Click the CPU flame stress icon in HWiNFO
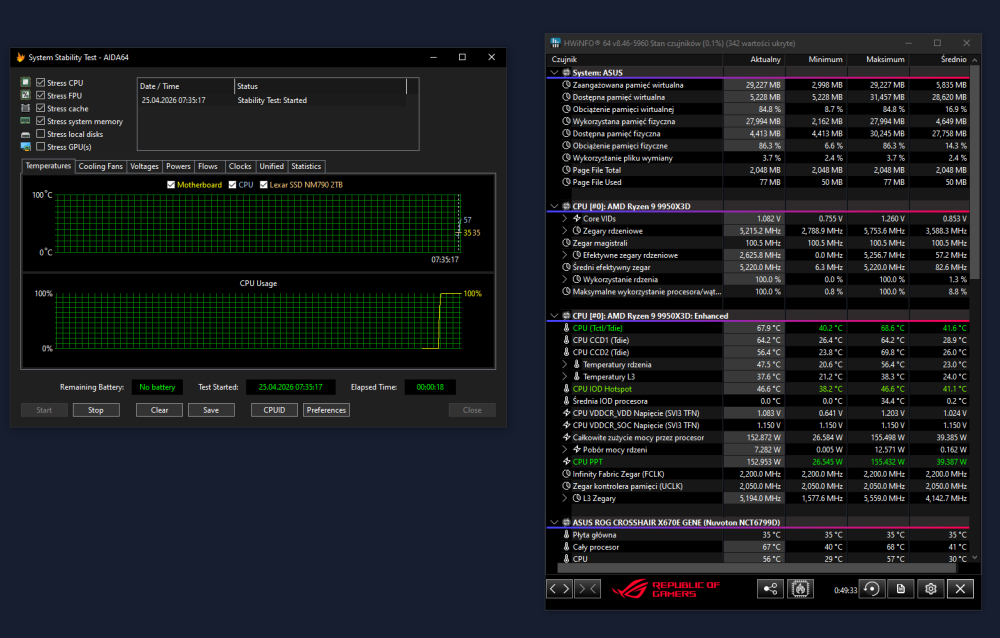1000x638 pixels. pos(800,589)
